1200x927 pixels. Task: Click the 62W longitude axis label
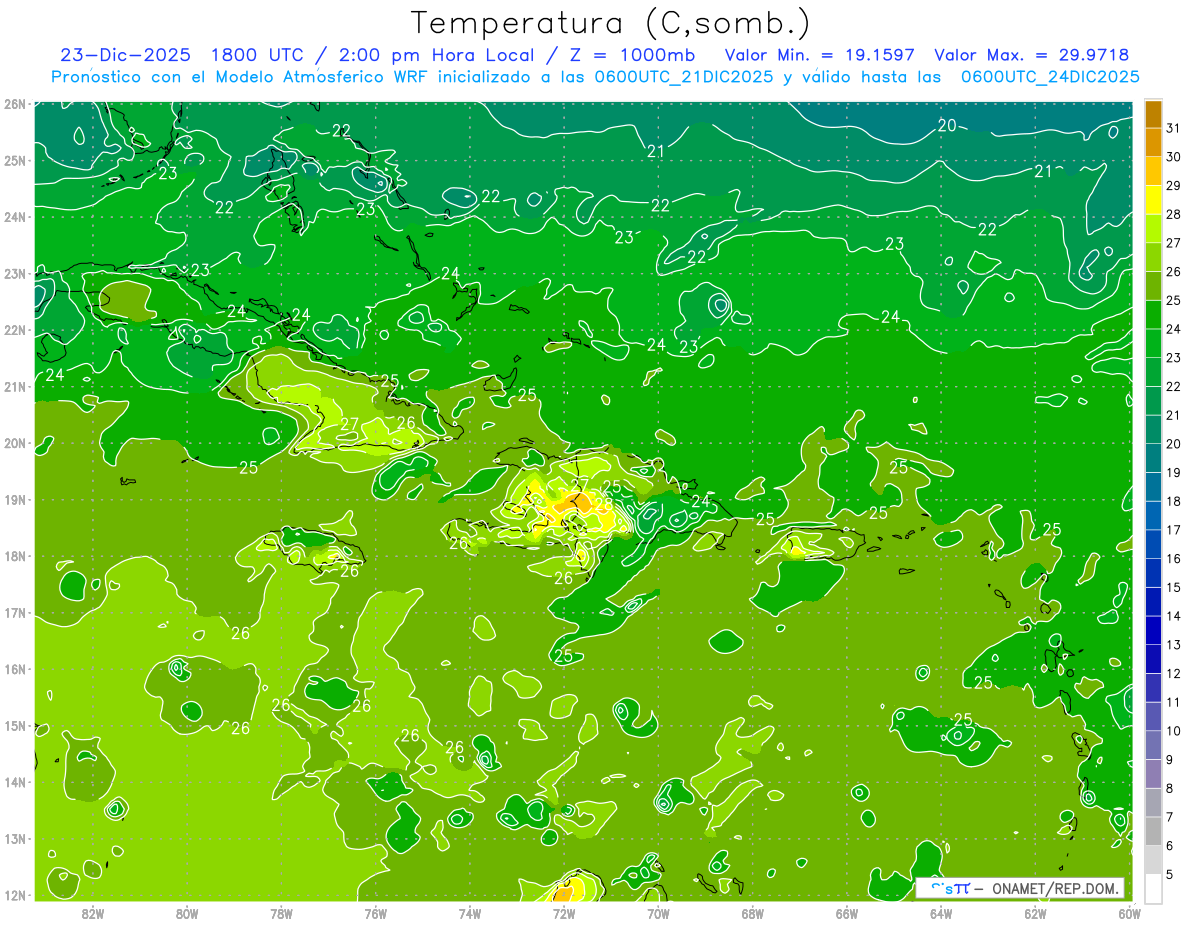pos(1035,912)
